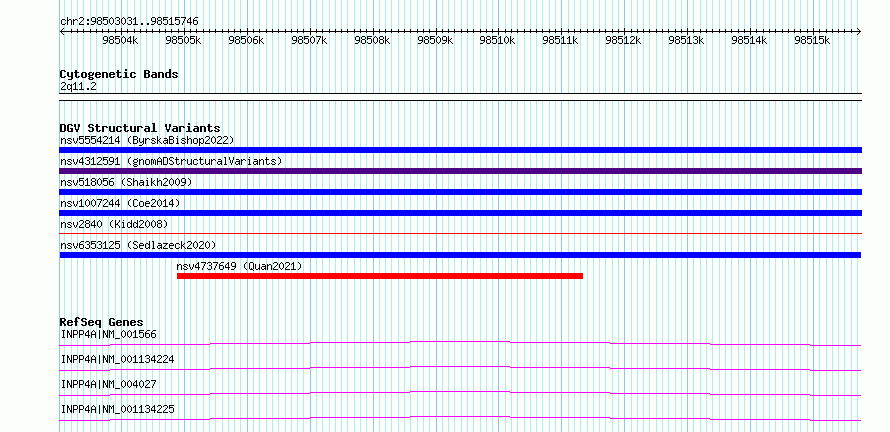The width and height of the screenshot is (890, 432).
Task: Click the left arrowhead of the ruler
Action: point(62,31)
